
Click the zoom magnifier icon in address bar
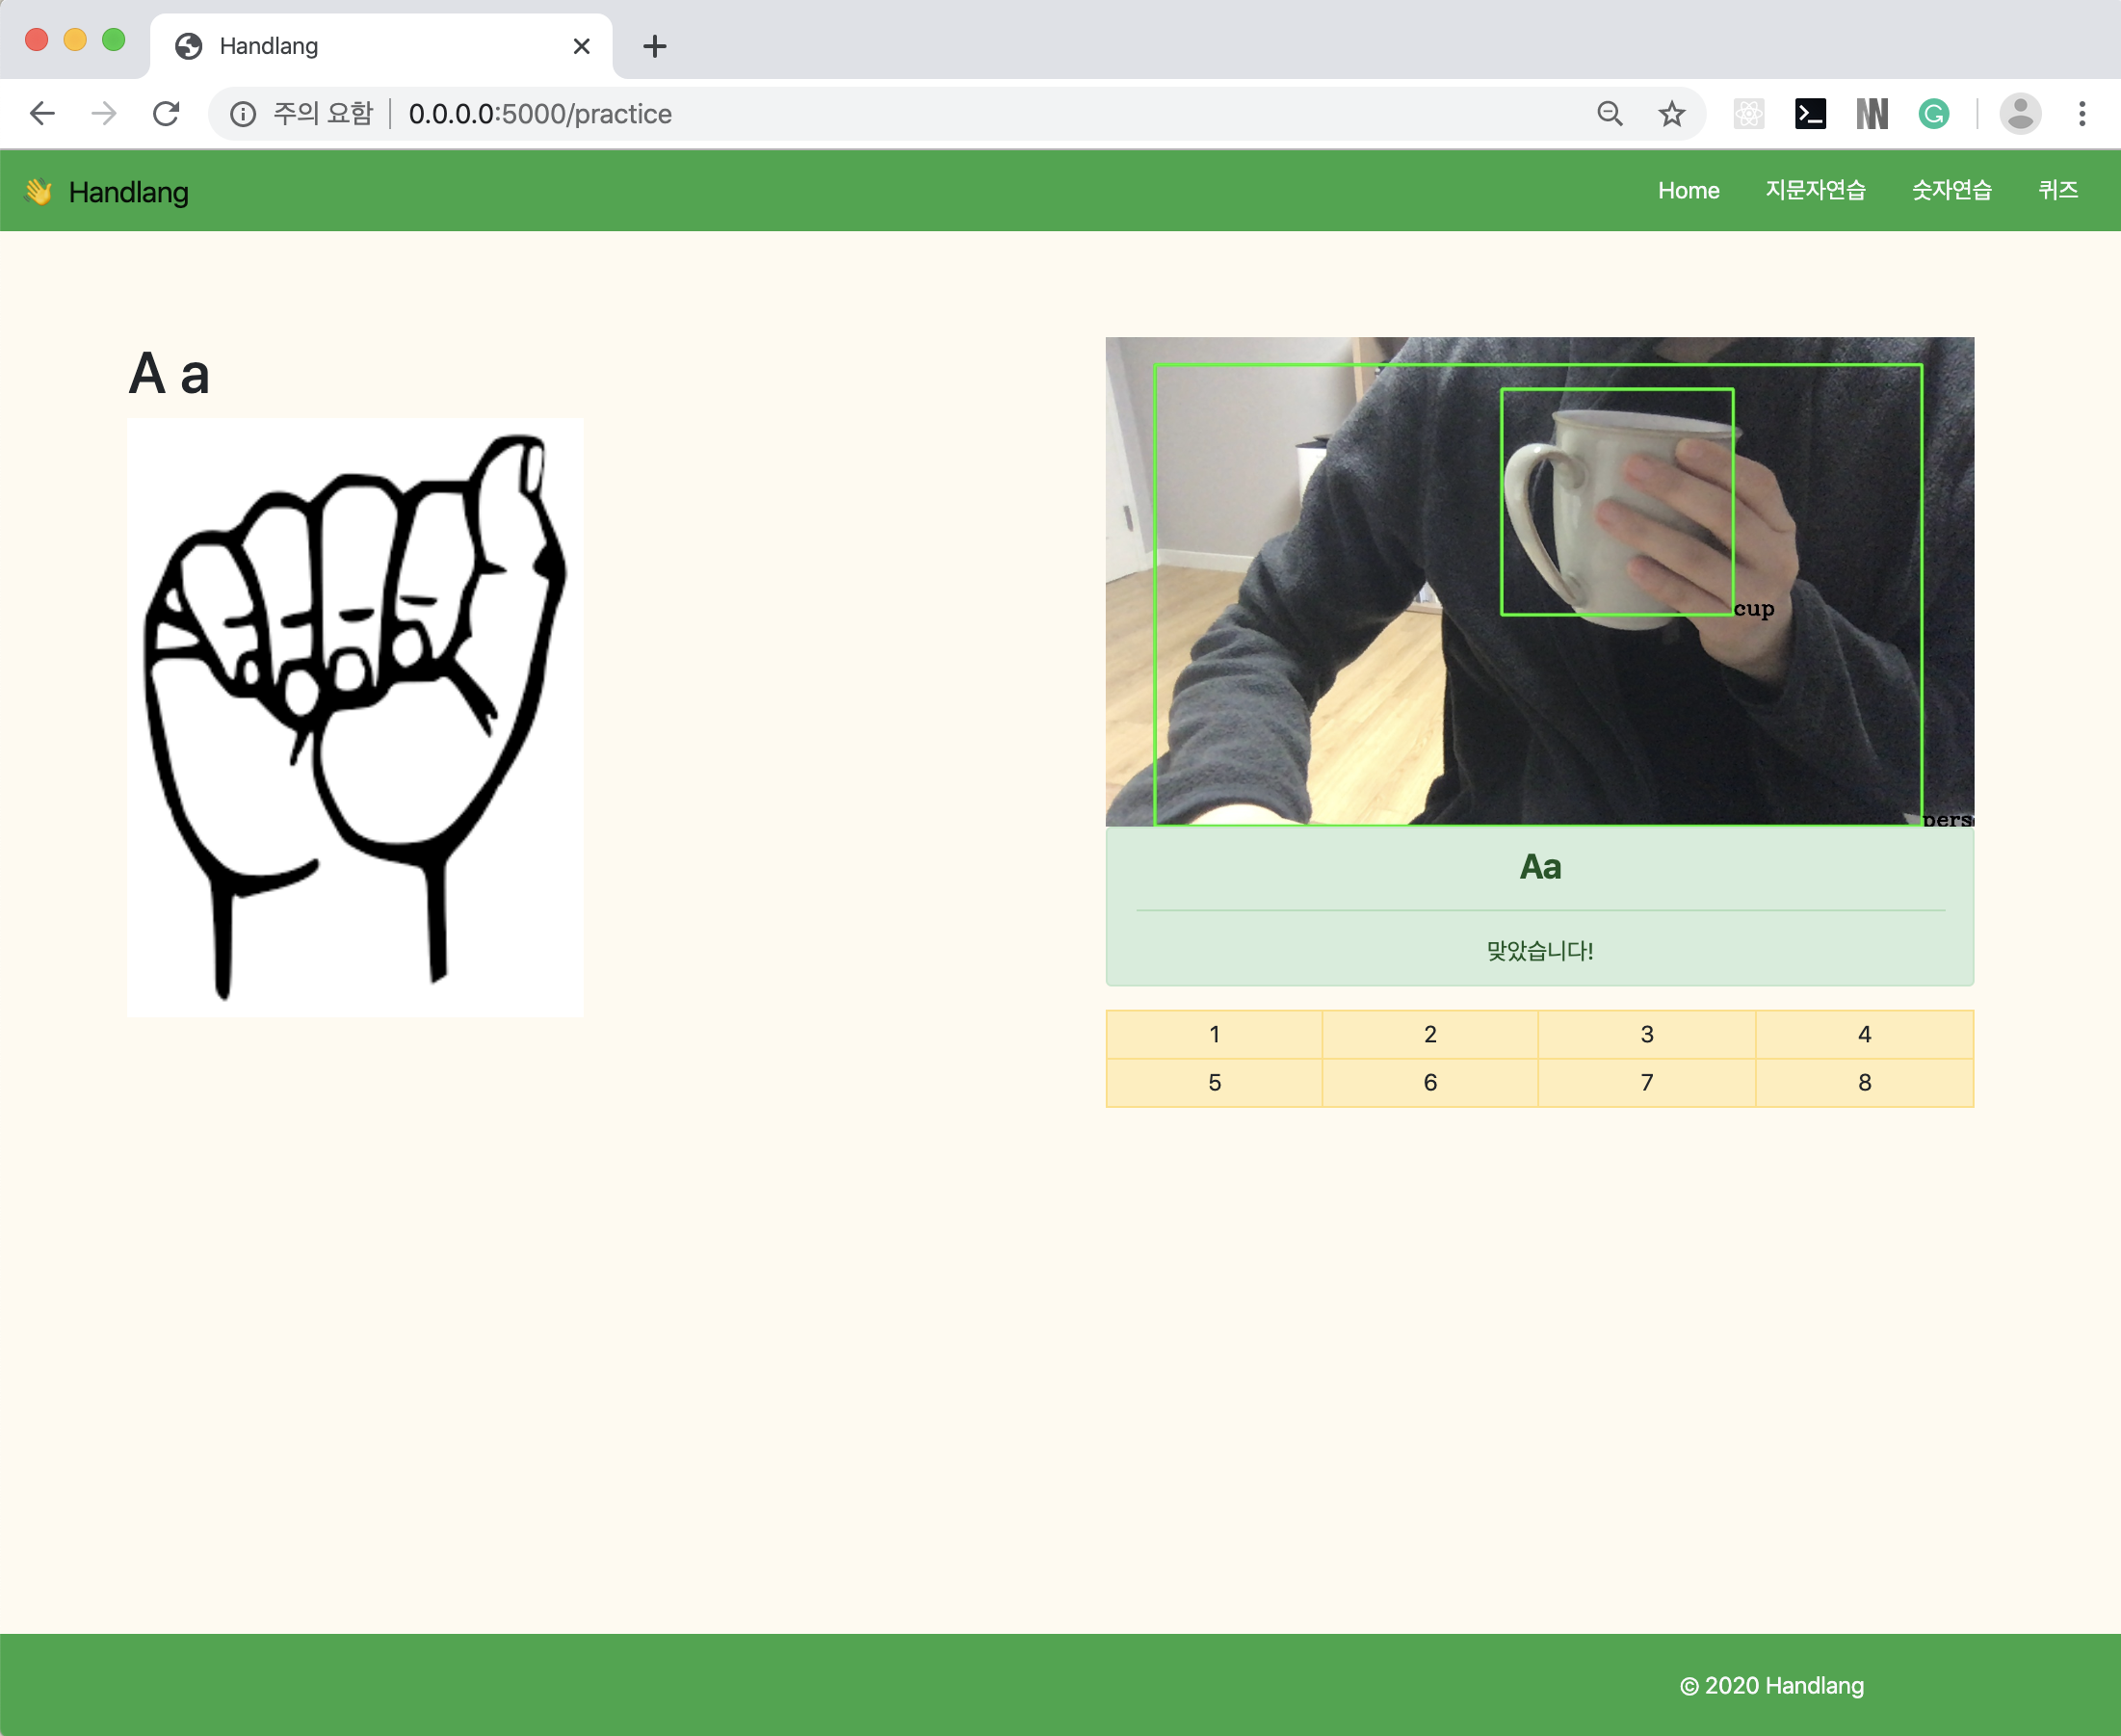click(x=1609, y=114)
